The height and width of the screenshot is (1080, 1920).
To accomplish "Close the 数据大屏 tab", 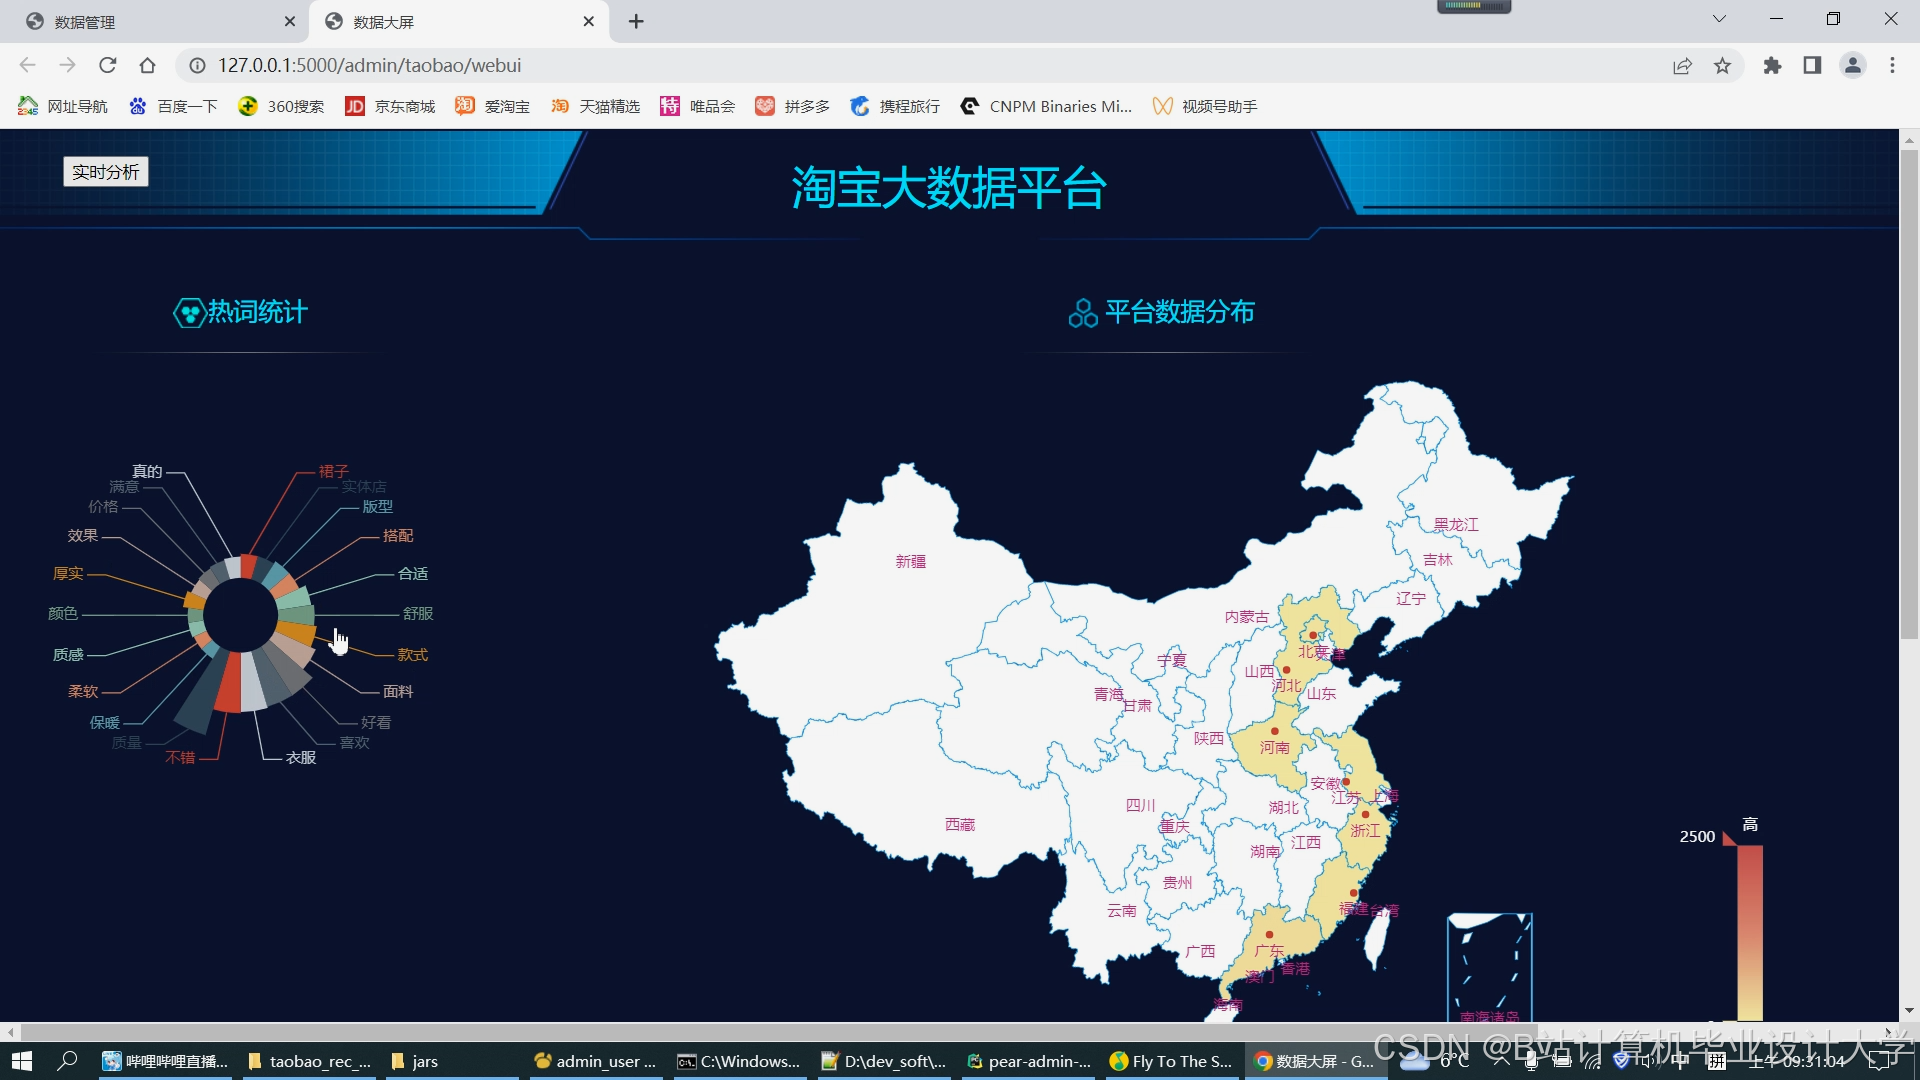I will (x=588, y=22).
